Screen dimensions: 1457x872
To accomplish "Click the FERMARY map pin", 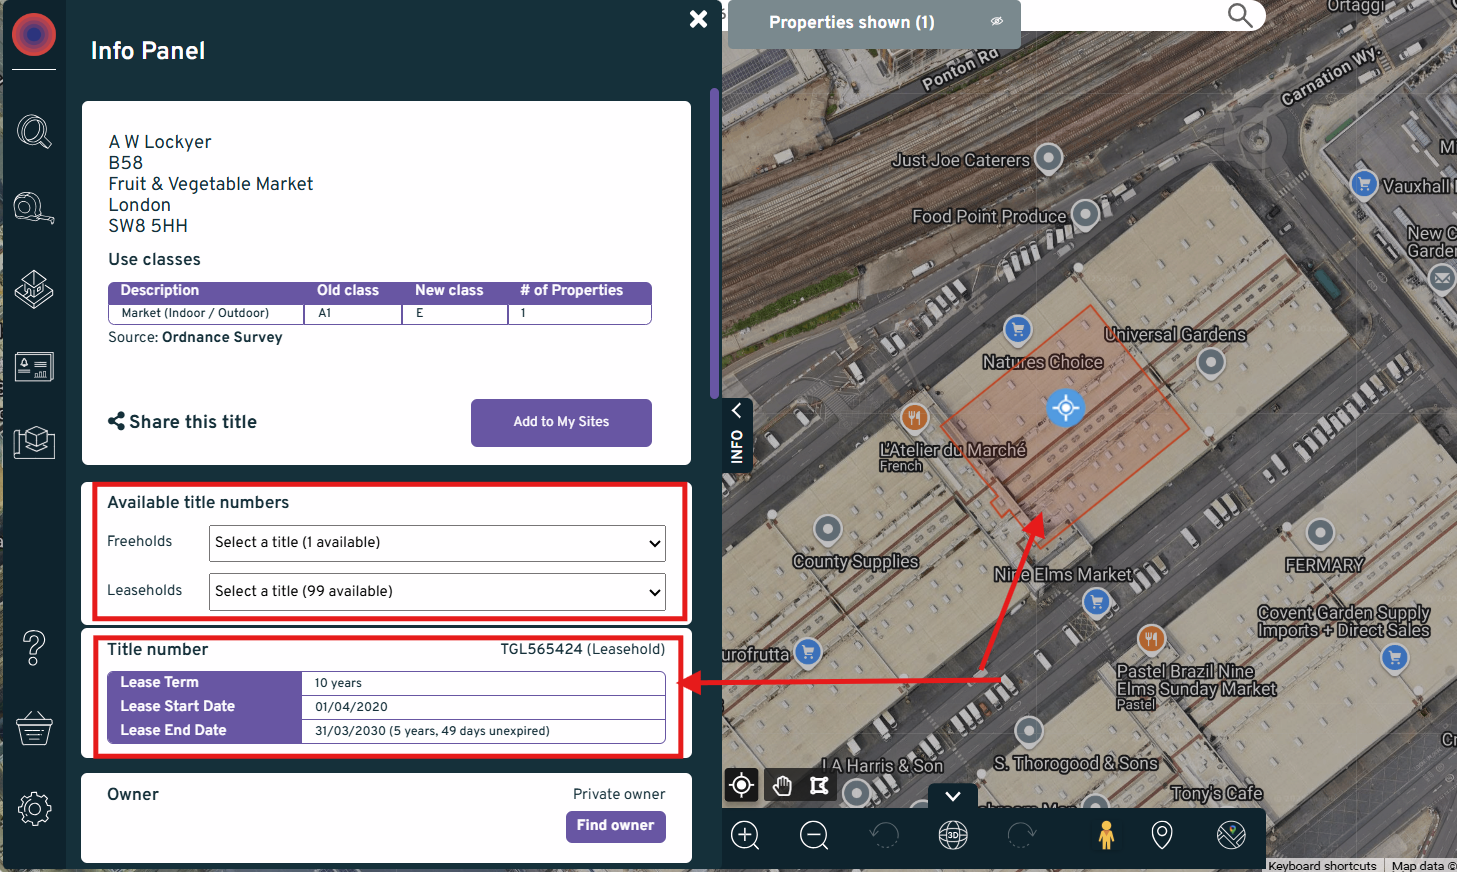I will click(x=1321, y=533).
